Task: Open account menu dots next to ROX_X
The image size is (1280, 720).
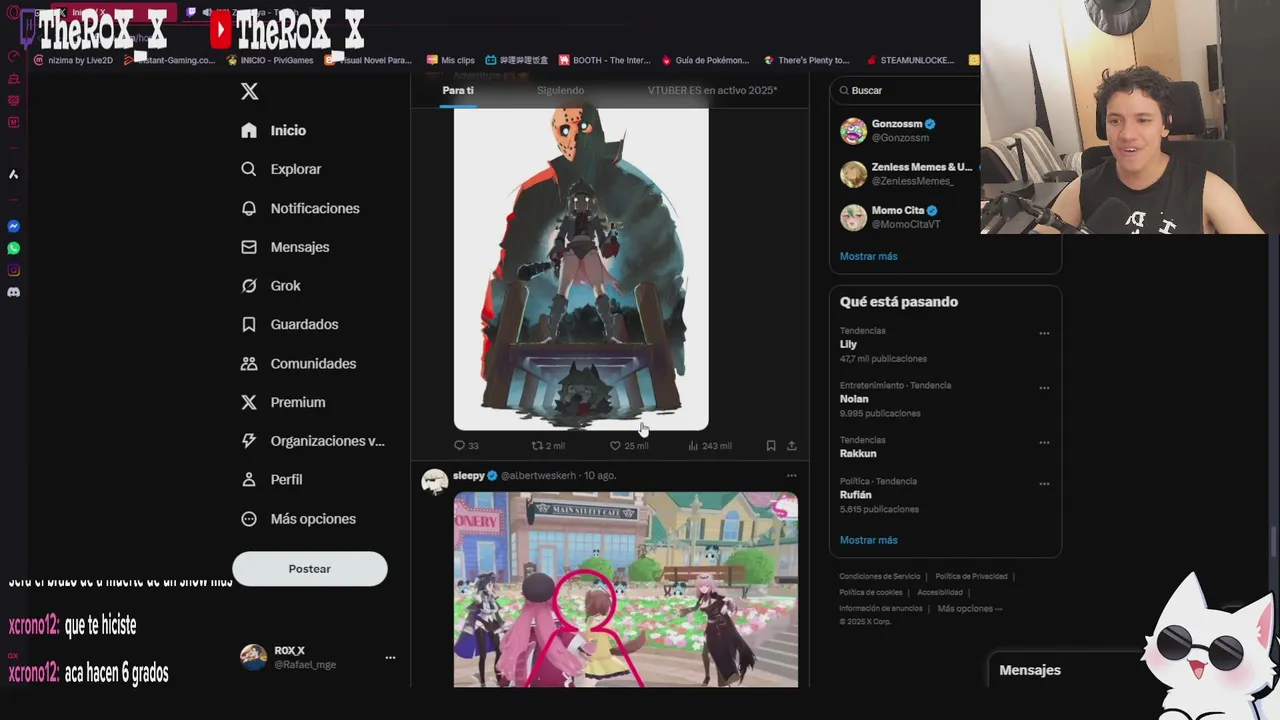Action: (x=390, y=657)
